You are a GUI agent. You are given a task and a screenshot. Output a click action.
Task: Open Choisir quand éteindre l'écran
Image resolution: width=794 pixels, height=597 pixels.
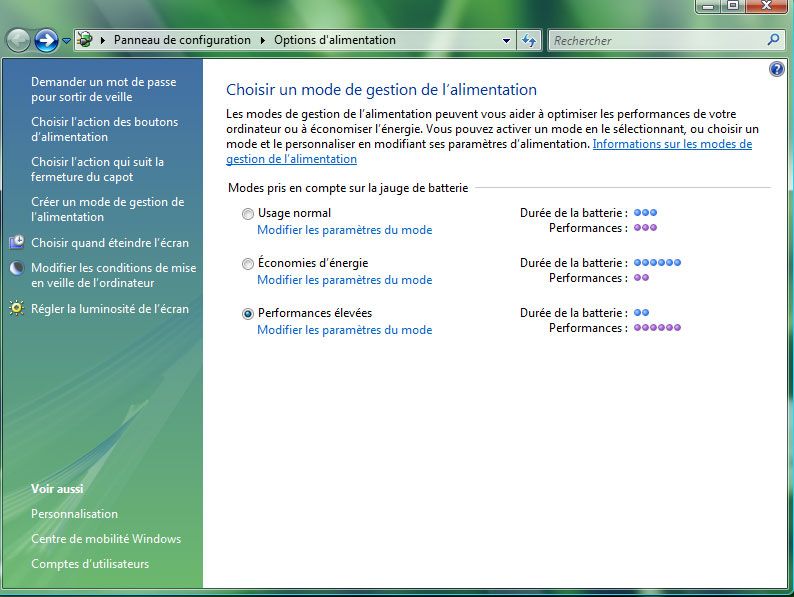click(x=110, y=243)
